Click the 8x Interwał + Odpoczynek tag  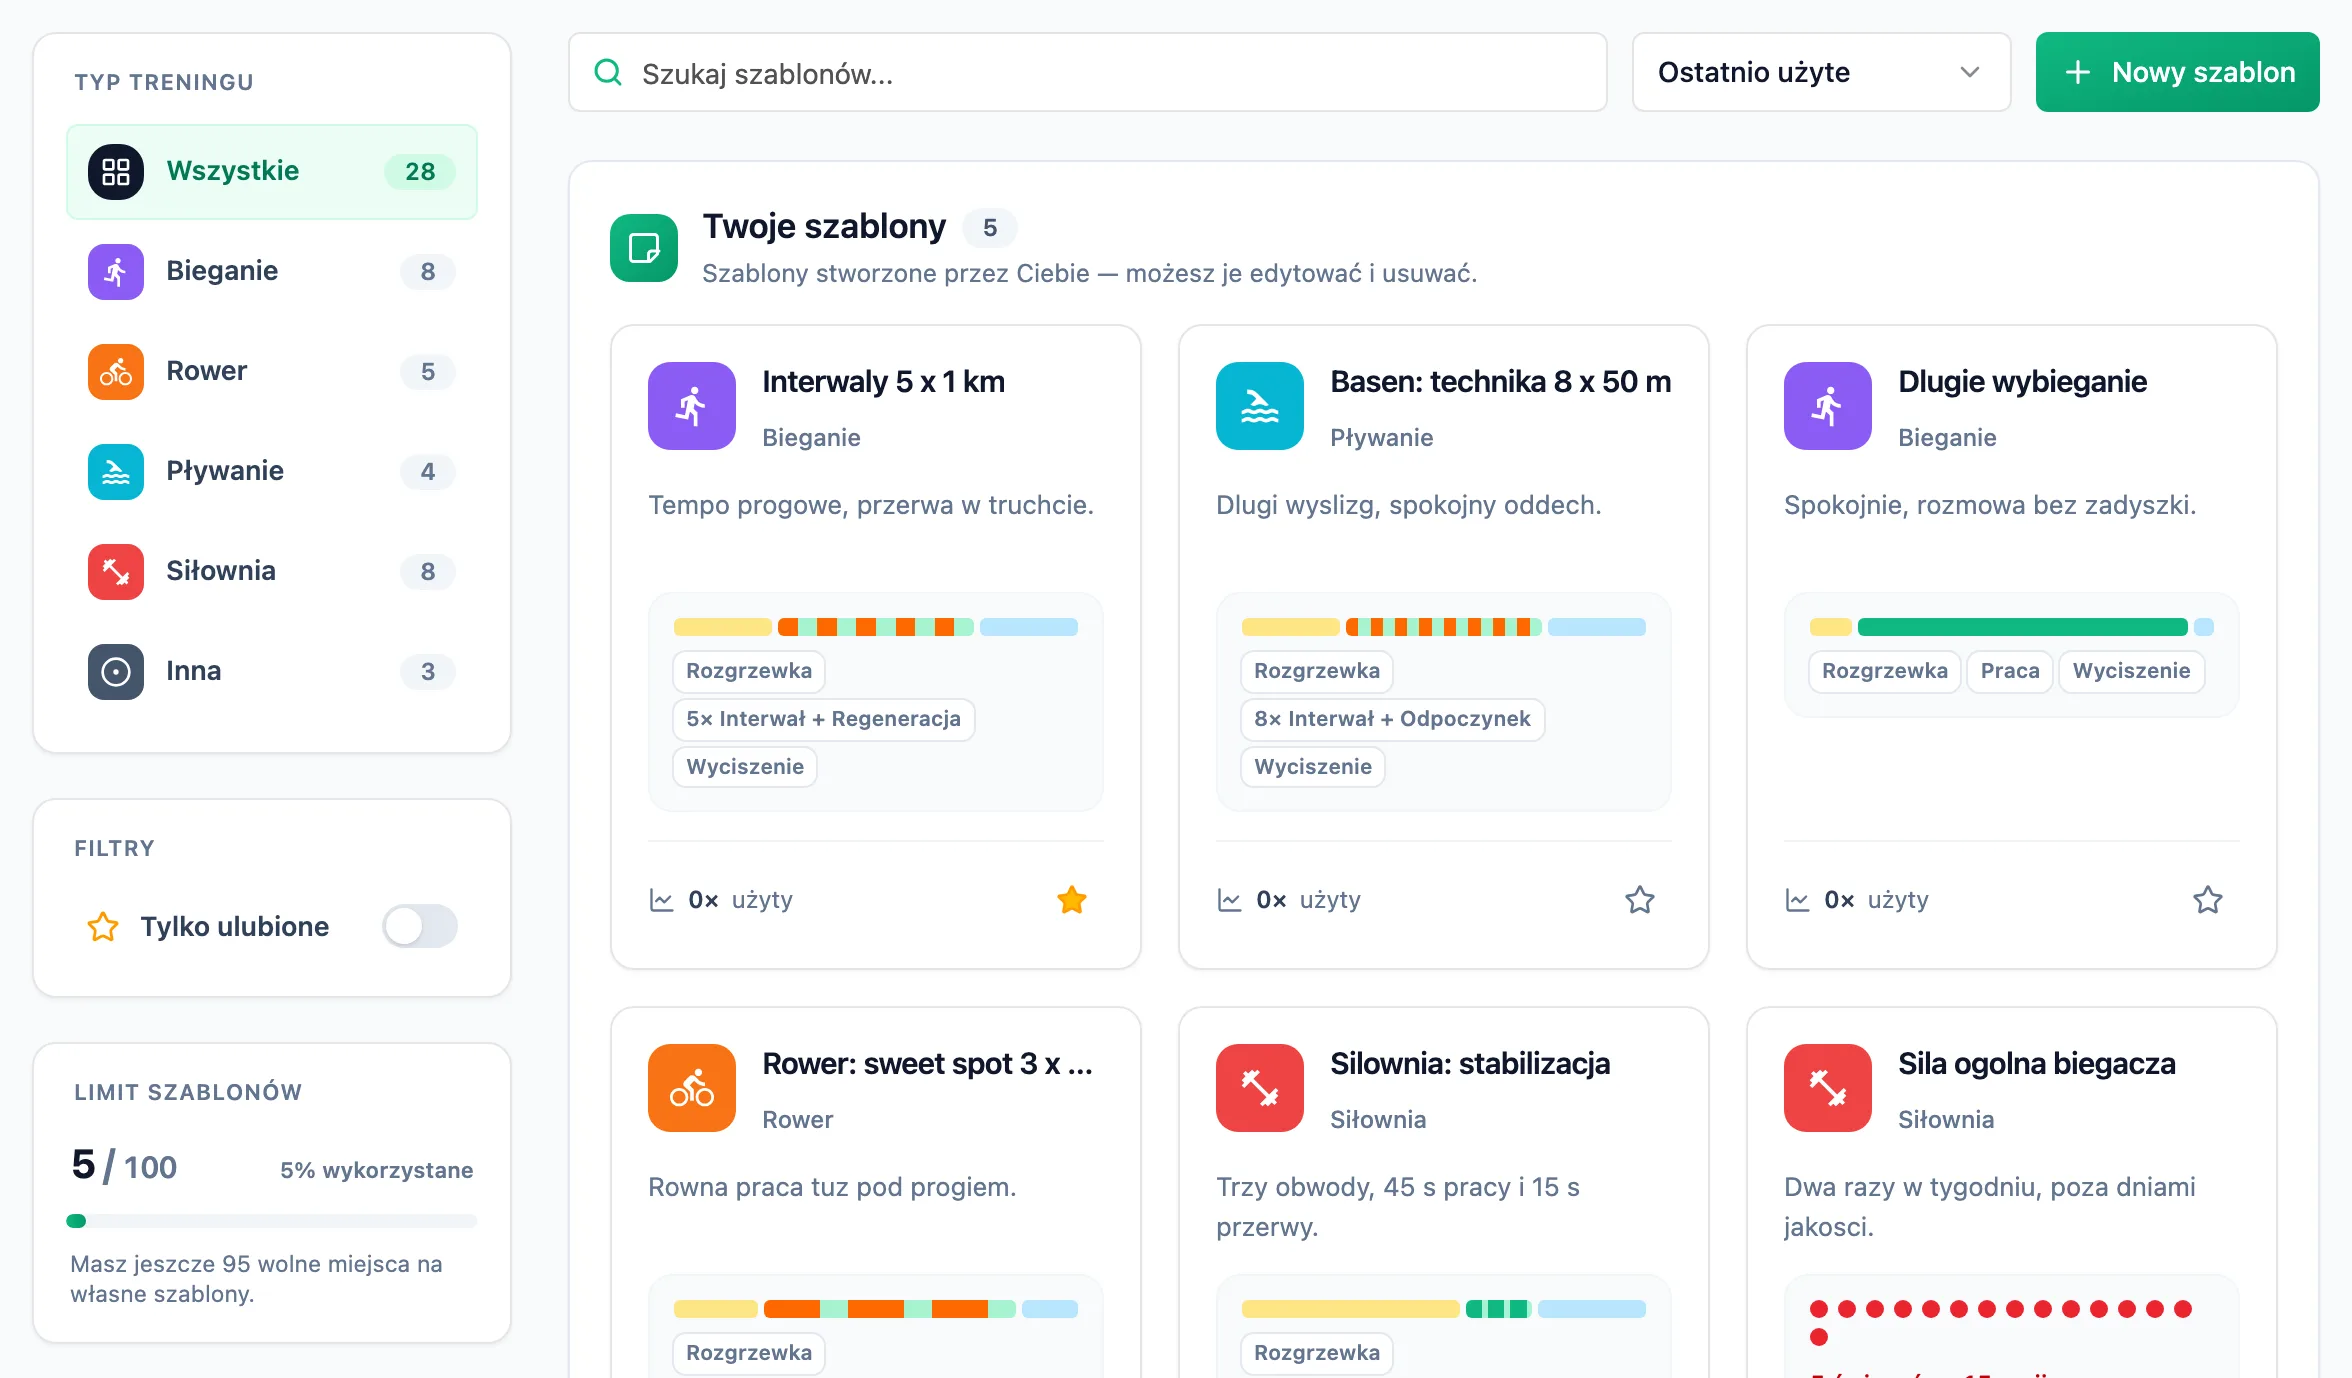(1392, 719)
